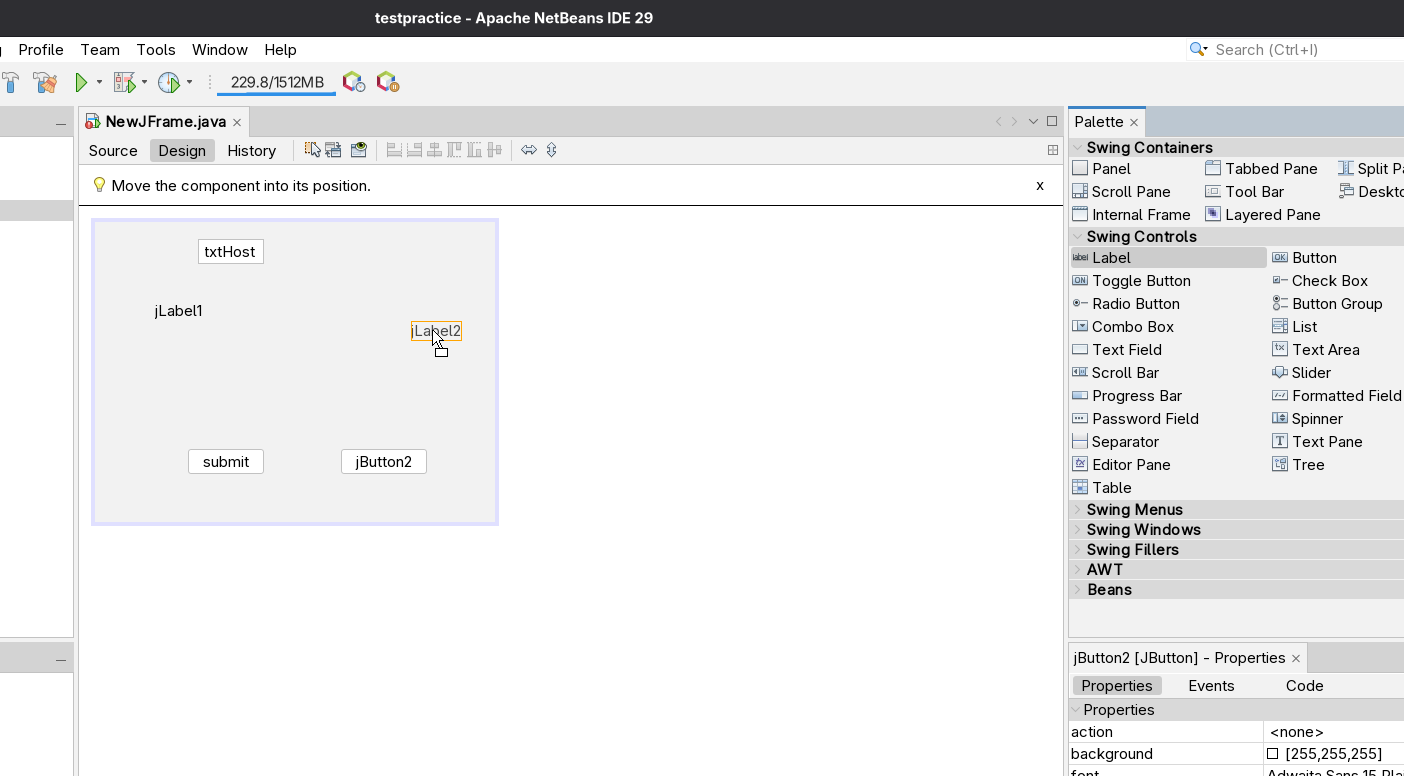Click the background color swatch for jButton2
The image size is (1404, 776).
tap(1271, 753)
